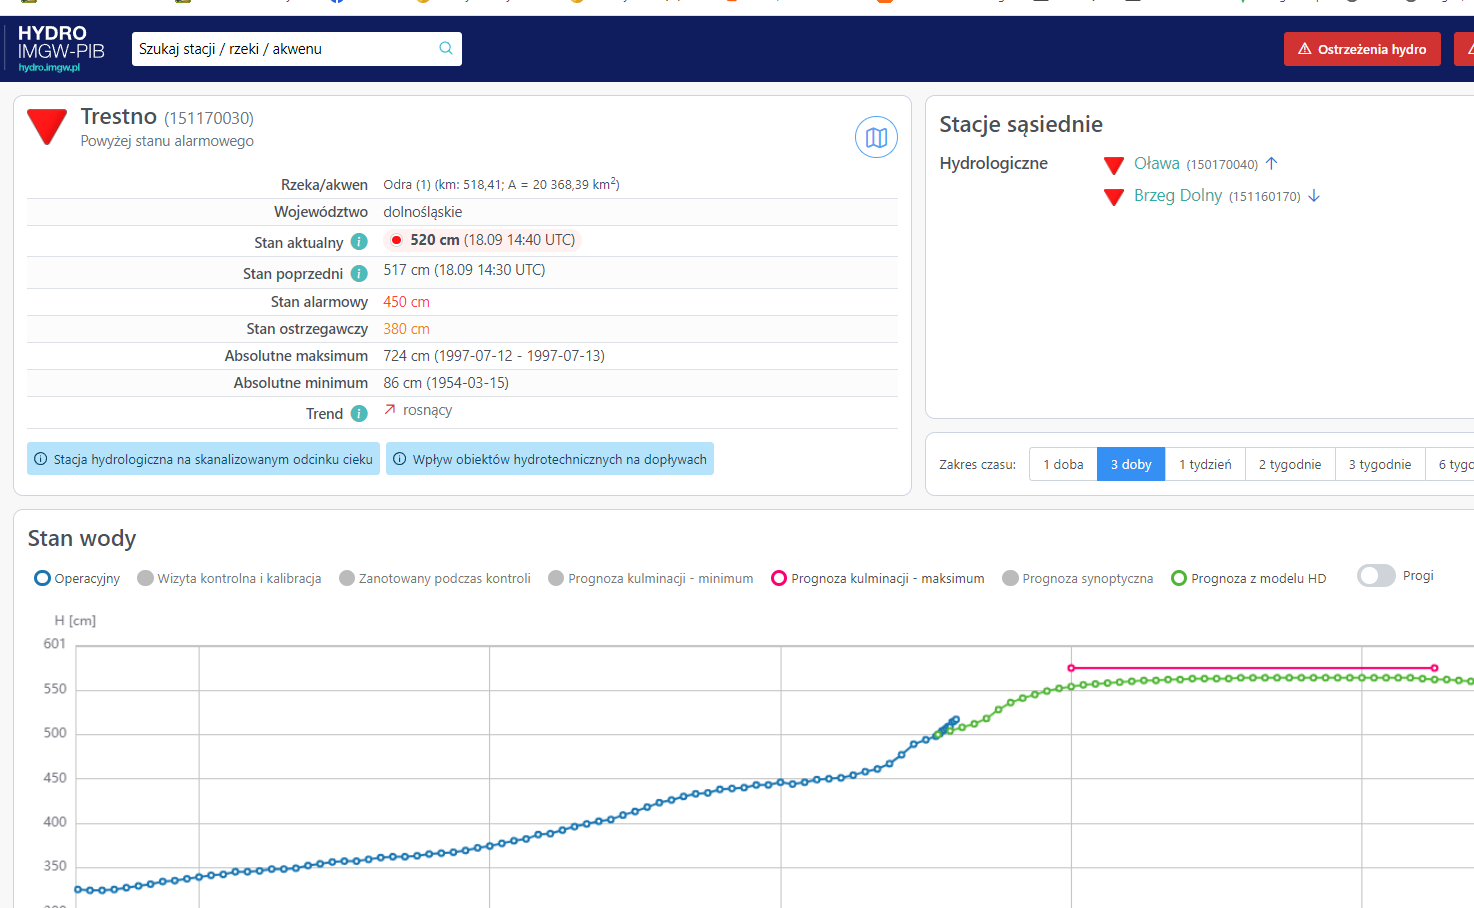Click info icon beside Trend
The height and width of the screenshot is (908, 1474).
click(359, 414)
